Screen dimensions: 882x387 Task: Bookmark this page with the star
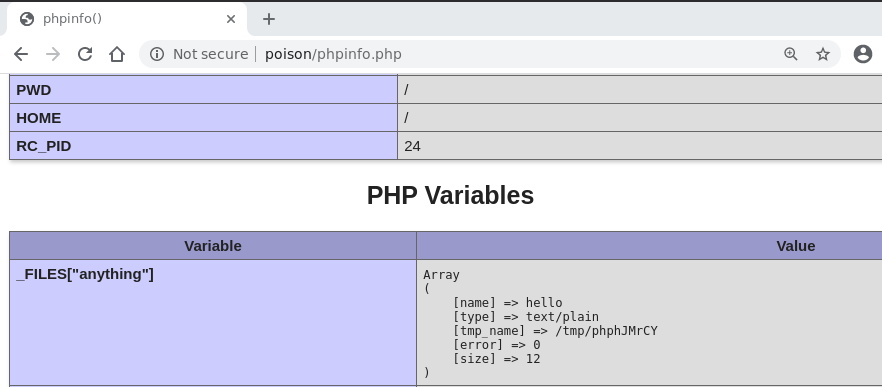click(823, 54)
